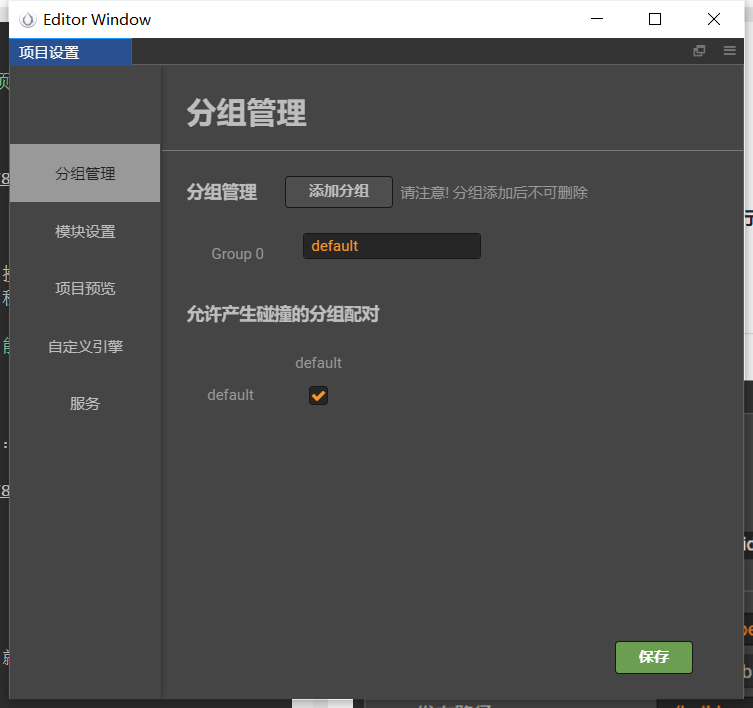The width and height of the screenshot is (753, 708).
Task: Maximize the Editor Window
Action: coord(655,19)
